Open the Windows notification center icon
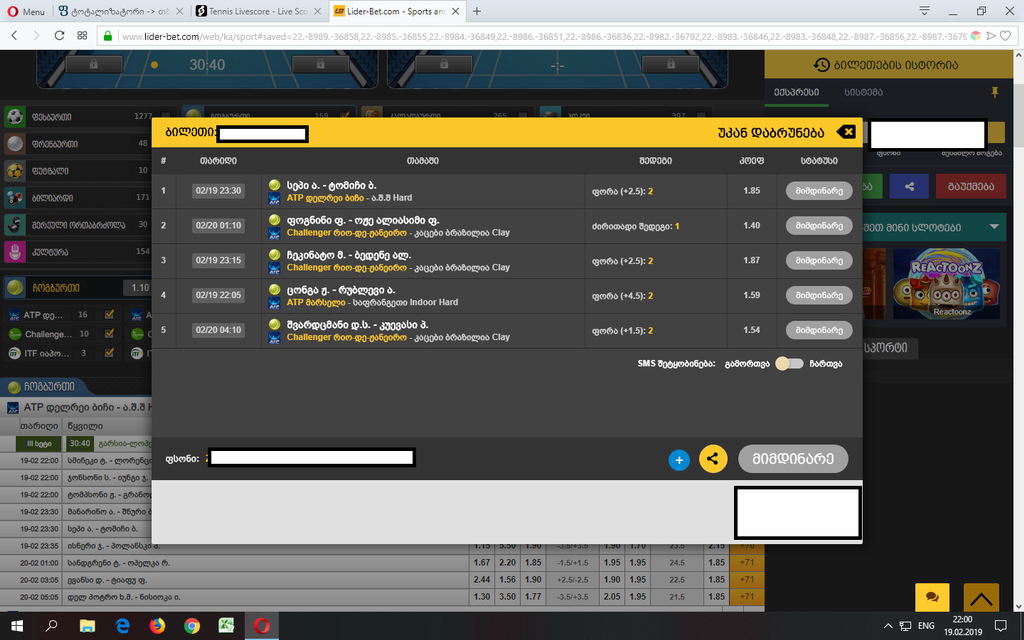 [x=1001, y=626]
